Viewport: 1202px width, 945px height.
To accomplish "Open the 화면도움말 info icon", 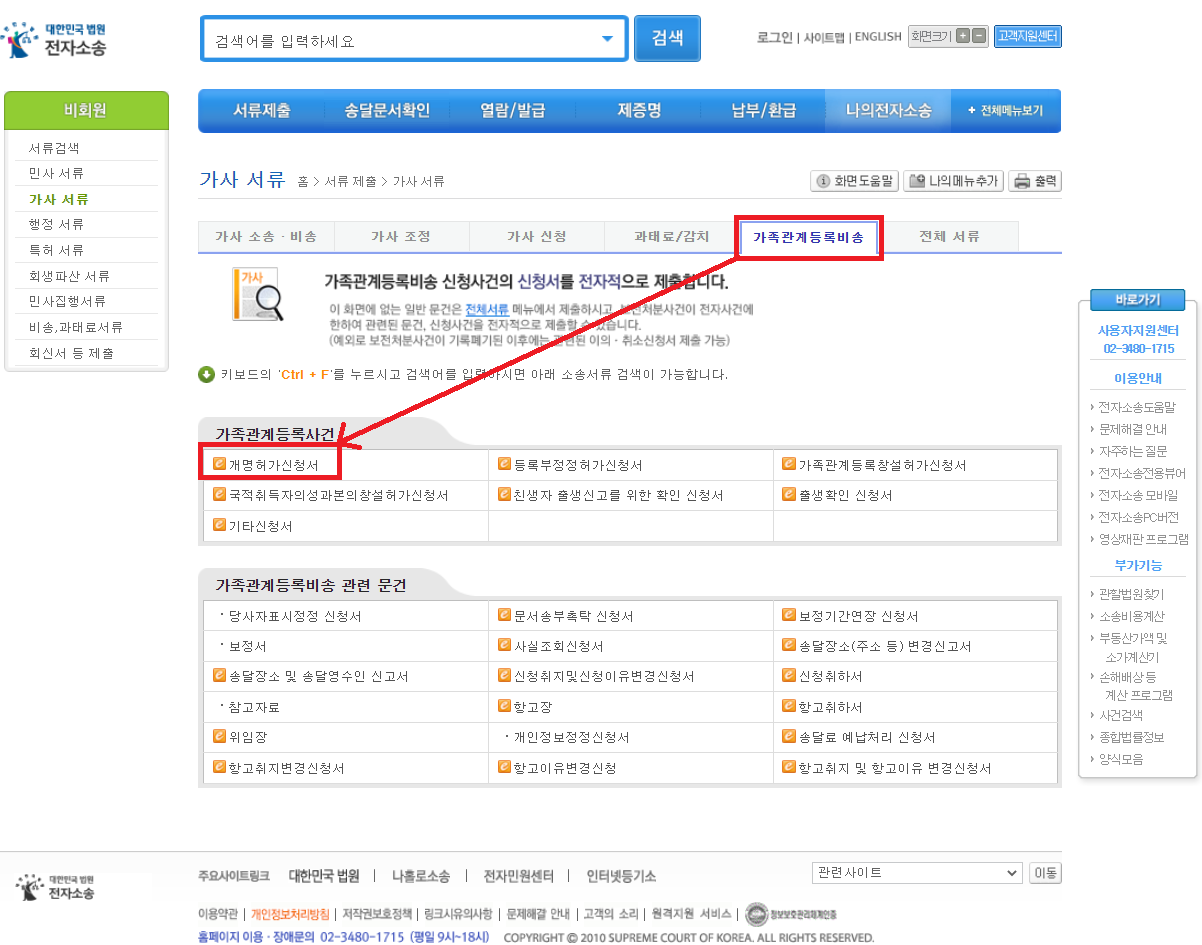I will pyautogui.click(x=824, y=180).
